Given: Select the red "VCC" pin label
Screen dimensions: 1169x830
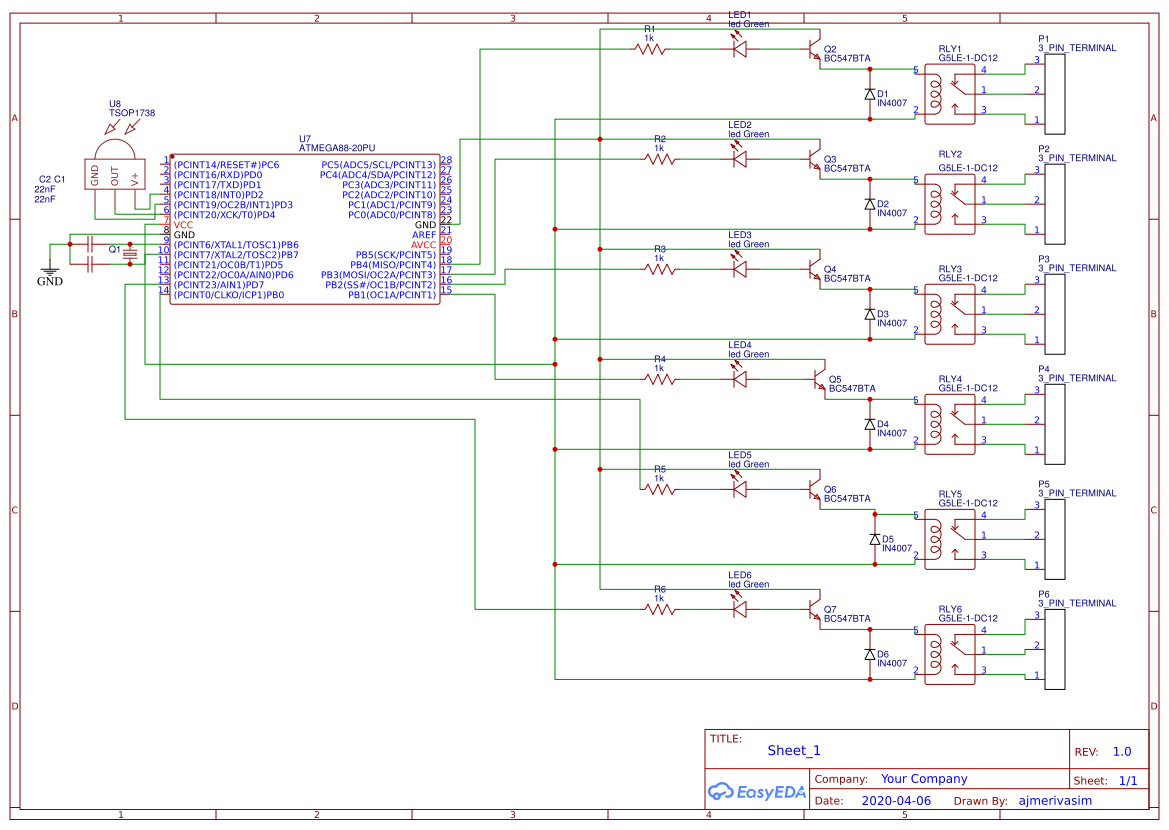Looking at the screenshot, I should click(183, 225).
